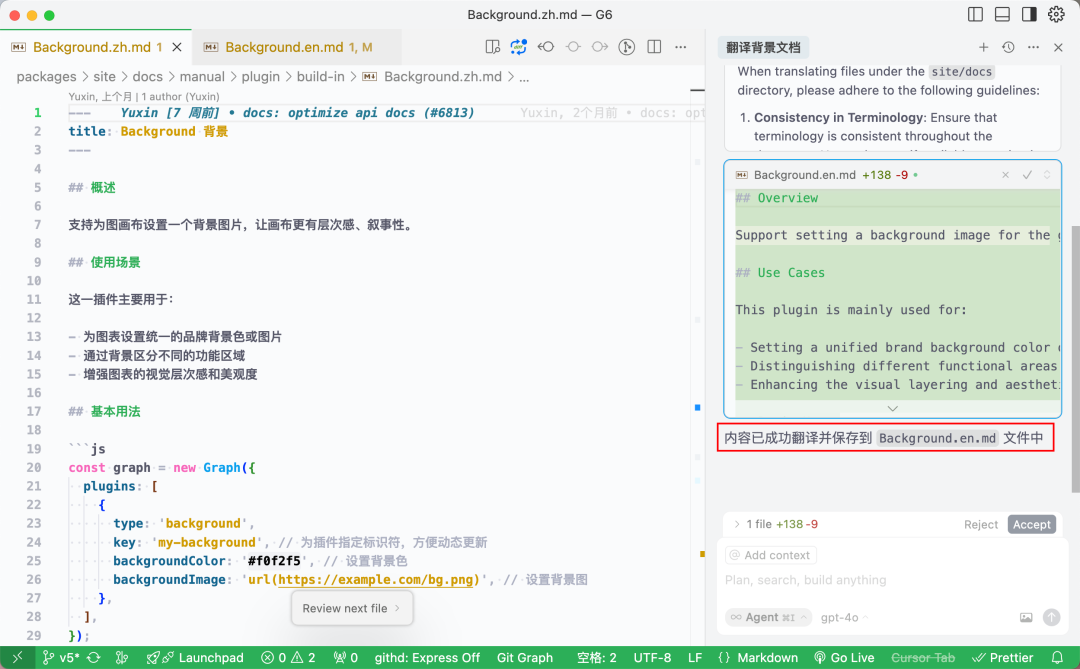This screenshot has height=669, width=1080.
Task: Accept the file changes
Action: (1031, 524)
